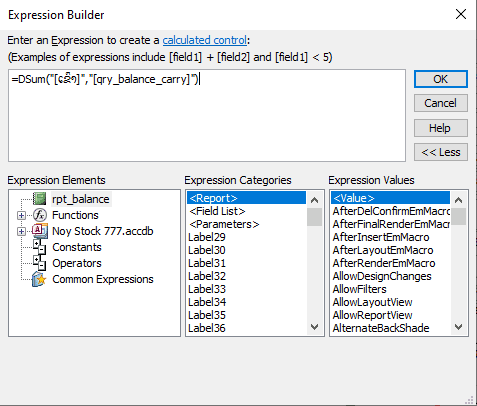The image size is (477, 406).
Task: Click the Functions fx icon
Action: point(40,215)
